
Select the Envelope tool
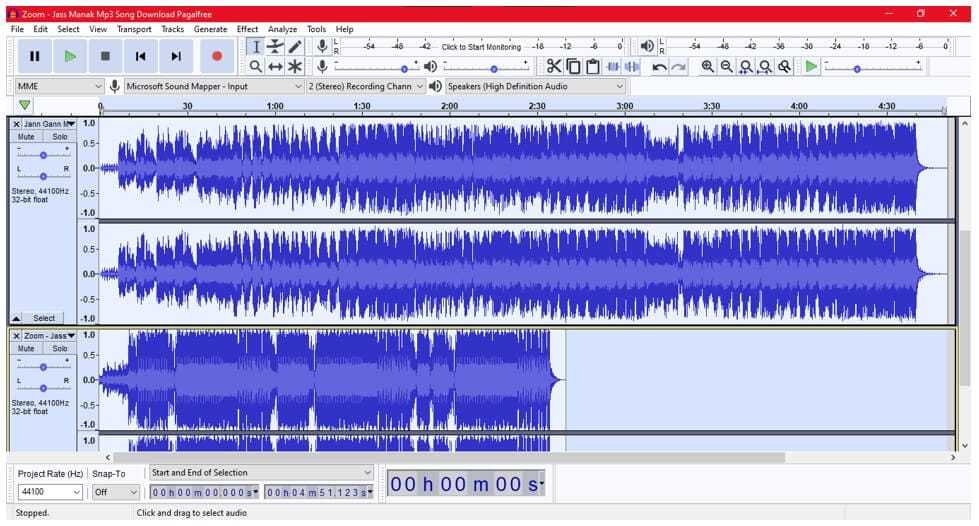275,46
